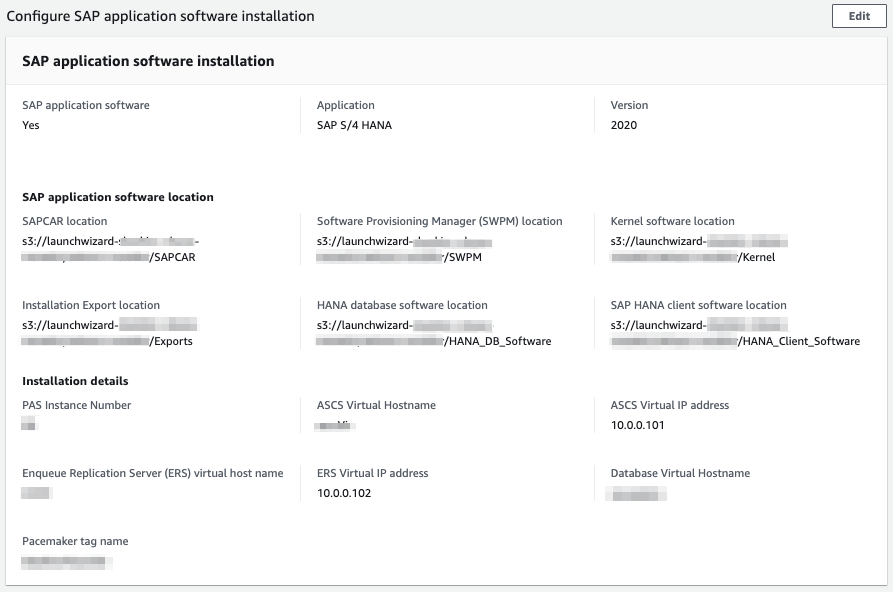893x592 pixels.
Task: Click the ERS Virtual IP address 10.0.0.102
Action: [x=344, y=493]
